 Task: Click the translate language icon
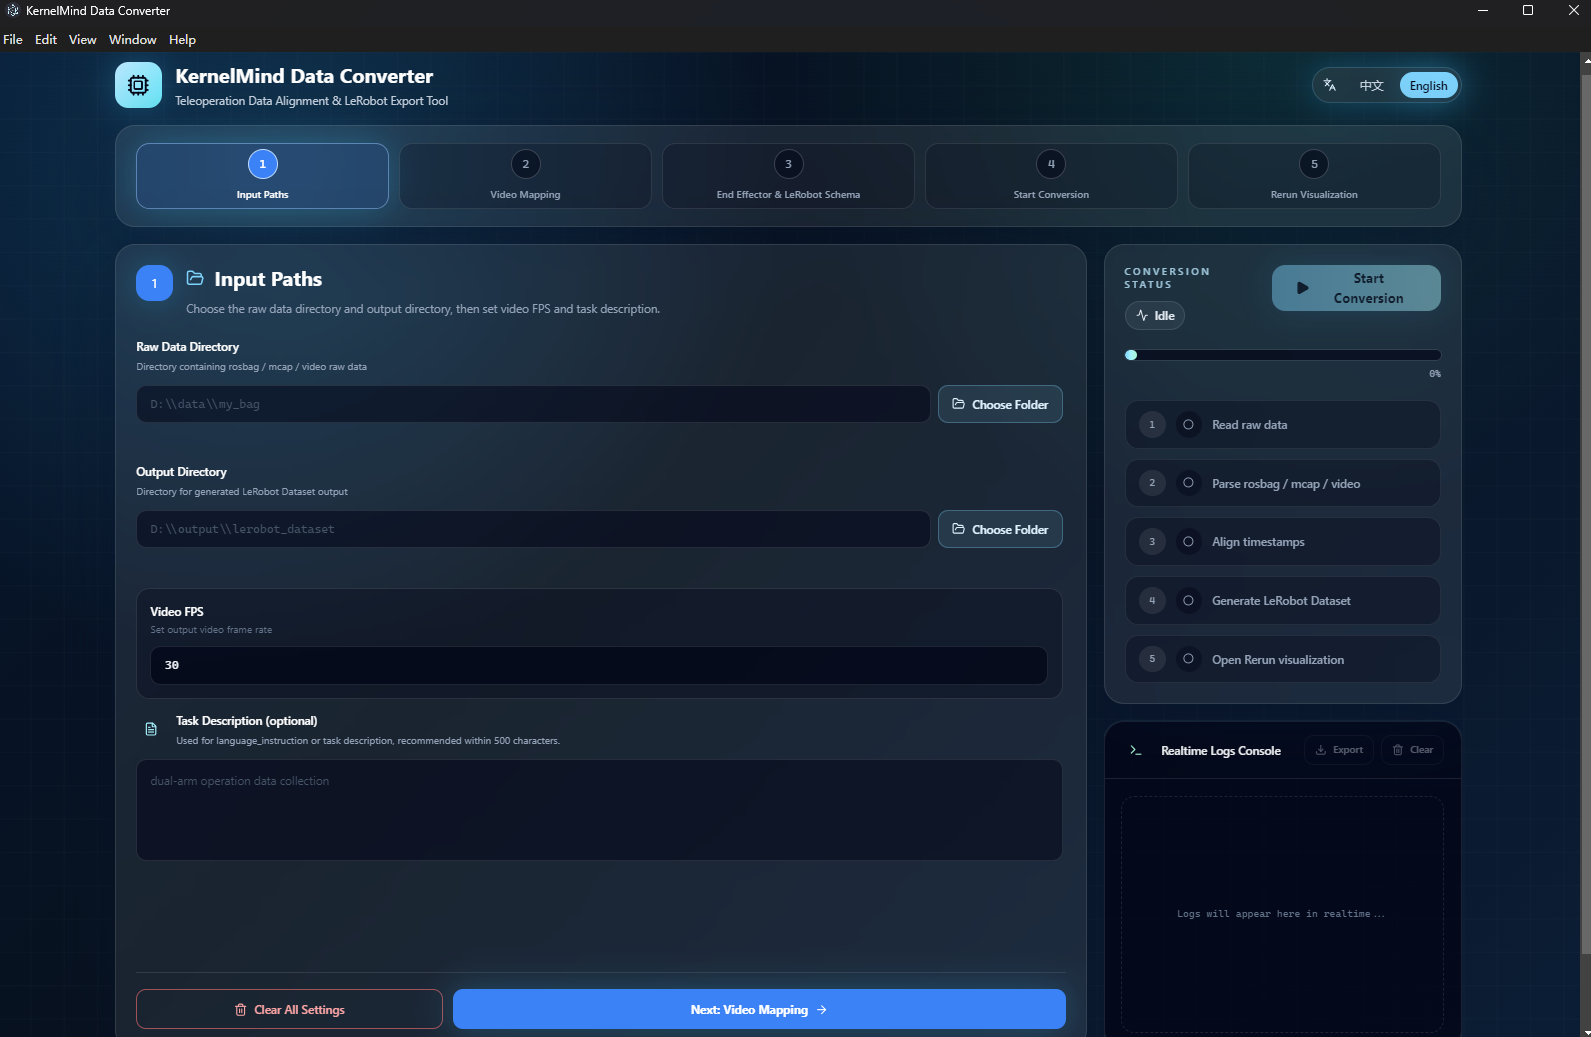pos(1330,85)
